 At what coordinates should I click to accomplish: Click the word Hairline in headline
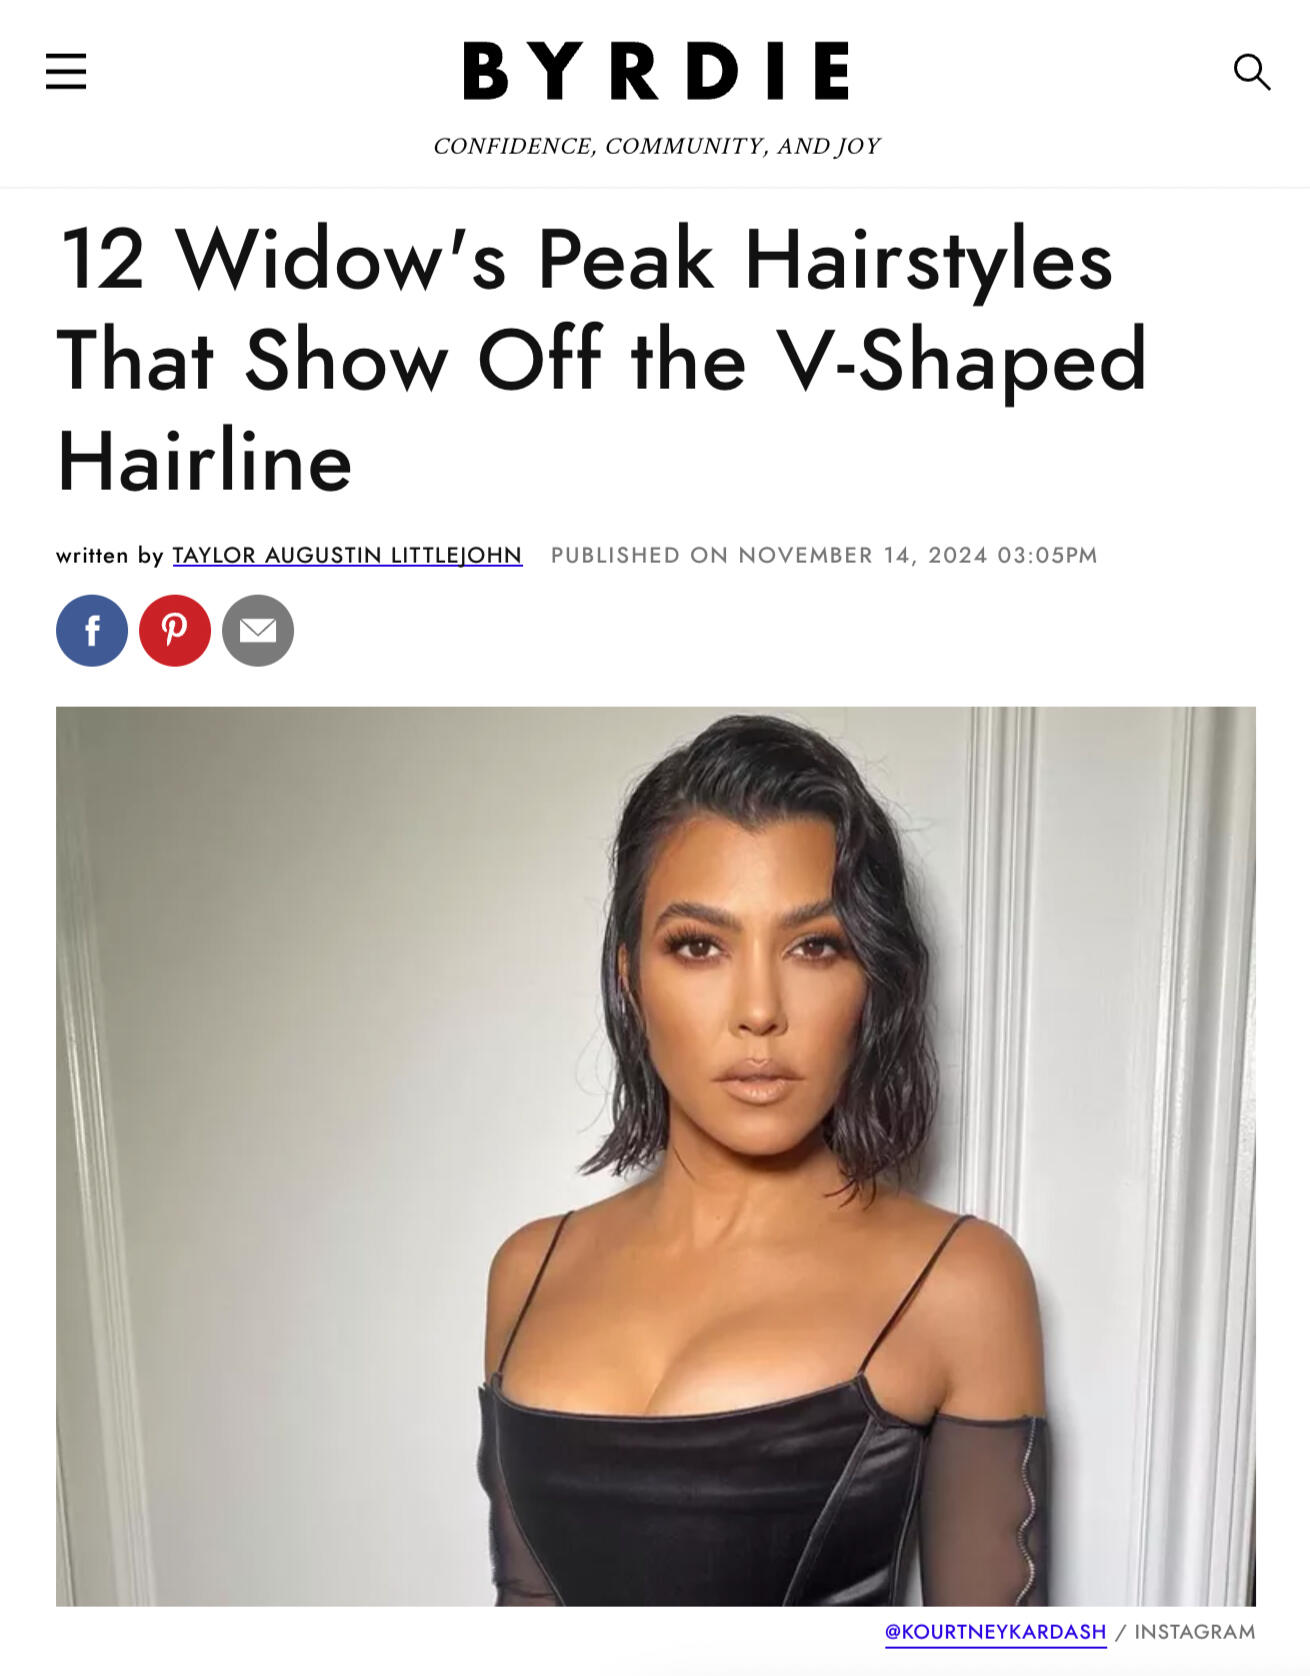pos(205,462)
